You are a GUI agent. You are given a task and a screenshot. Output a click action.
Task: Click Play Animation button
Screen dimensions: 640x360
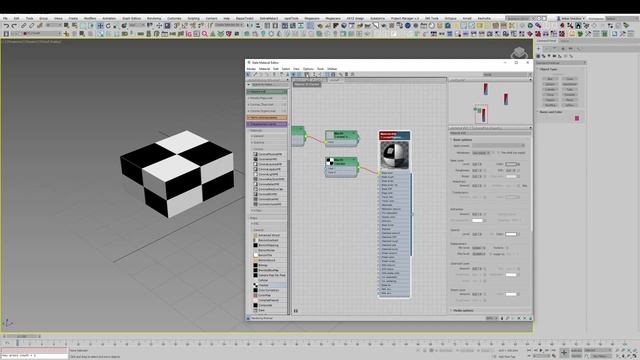pyautogui.click(x=542, y=350)
